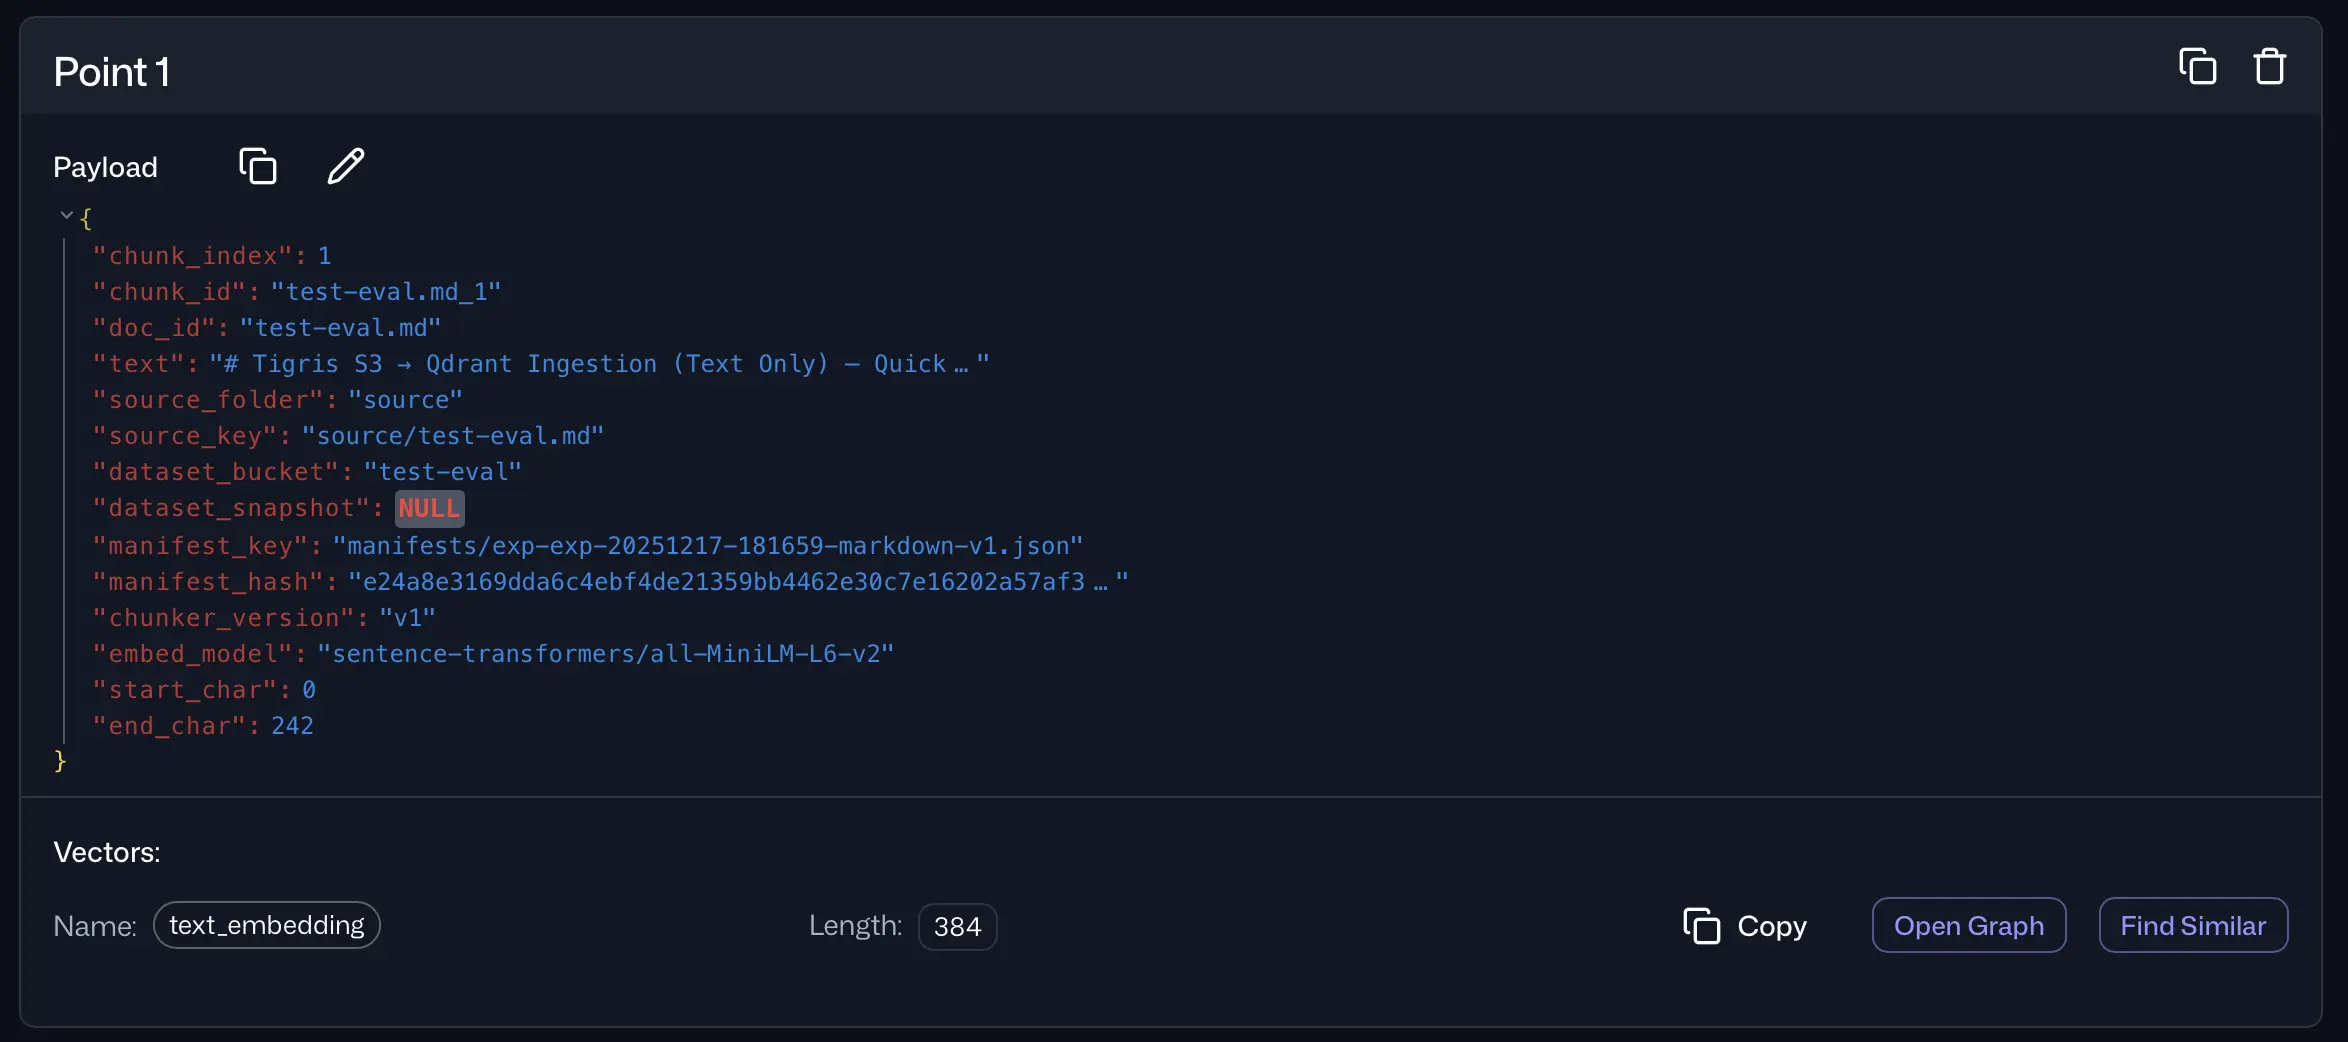Click the vector length value 384

957,927
